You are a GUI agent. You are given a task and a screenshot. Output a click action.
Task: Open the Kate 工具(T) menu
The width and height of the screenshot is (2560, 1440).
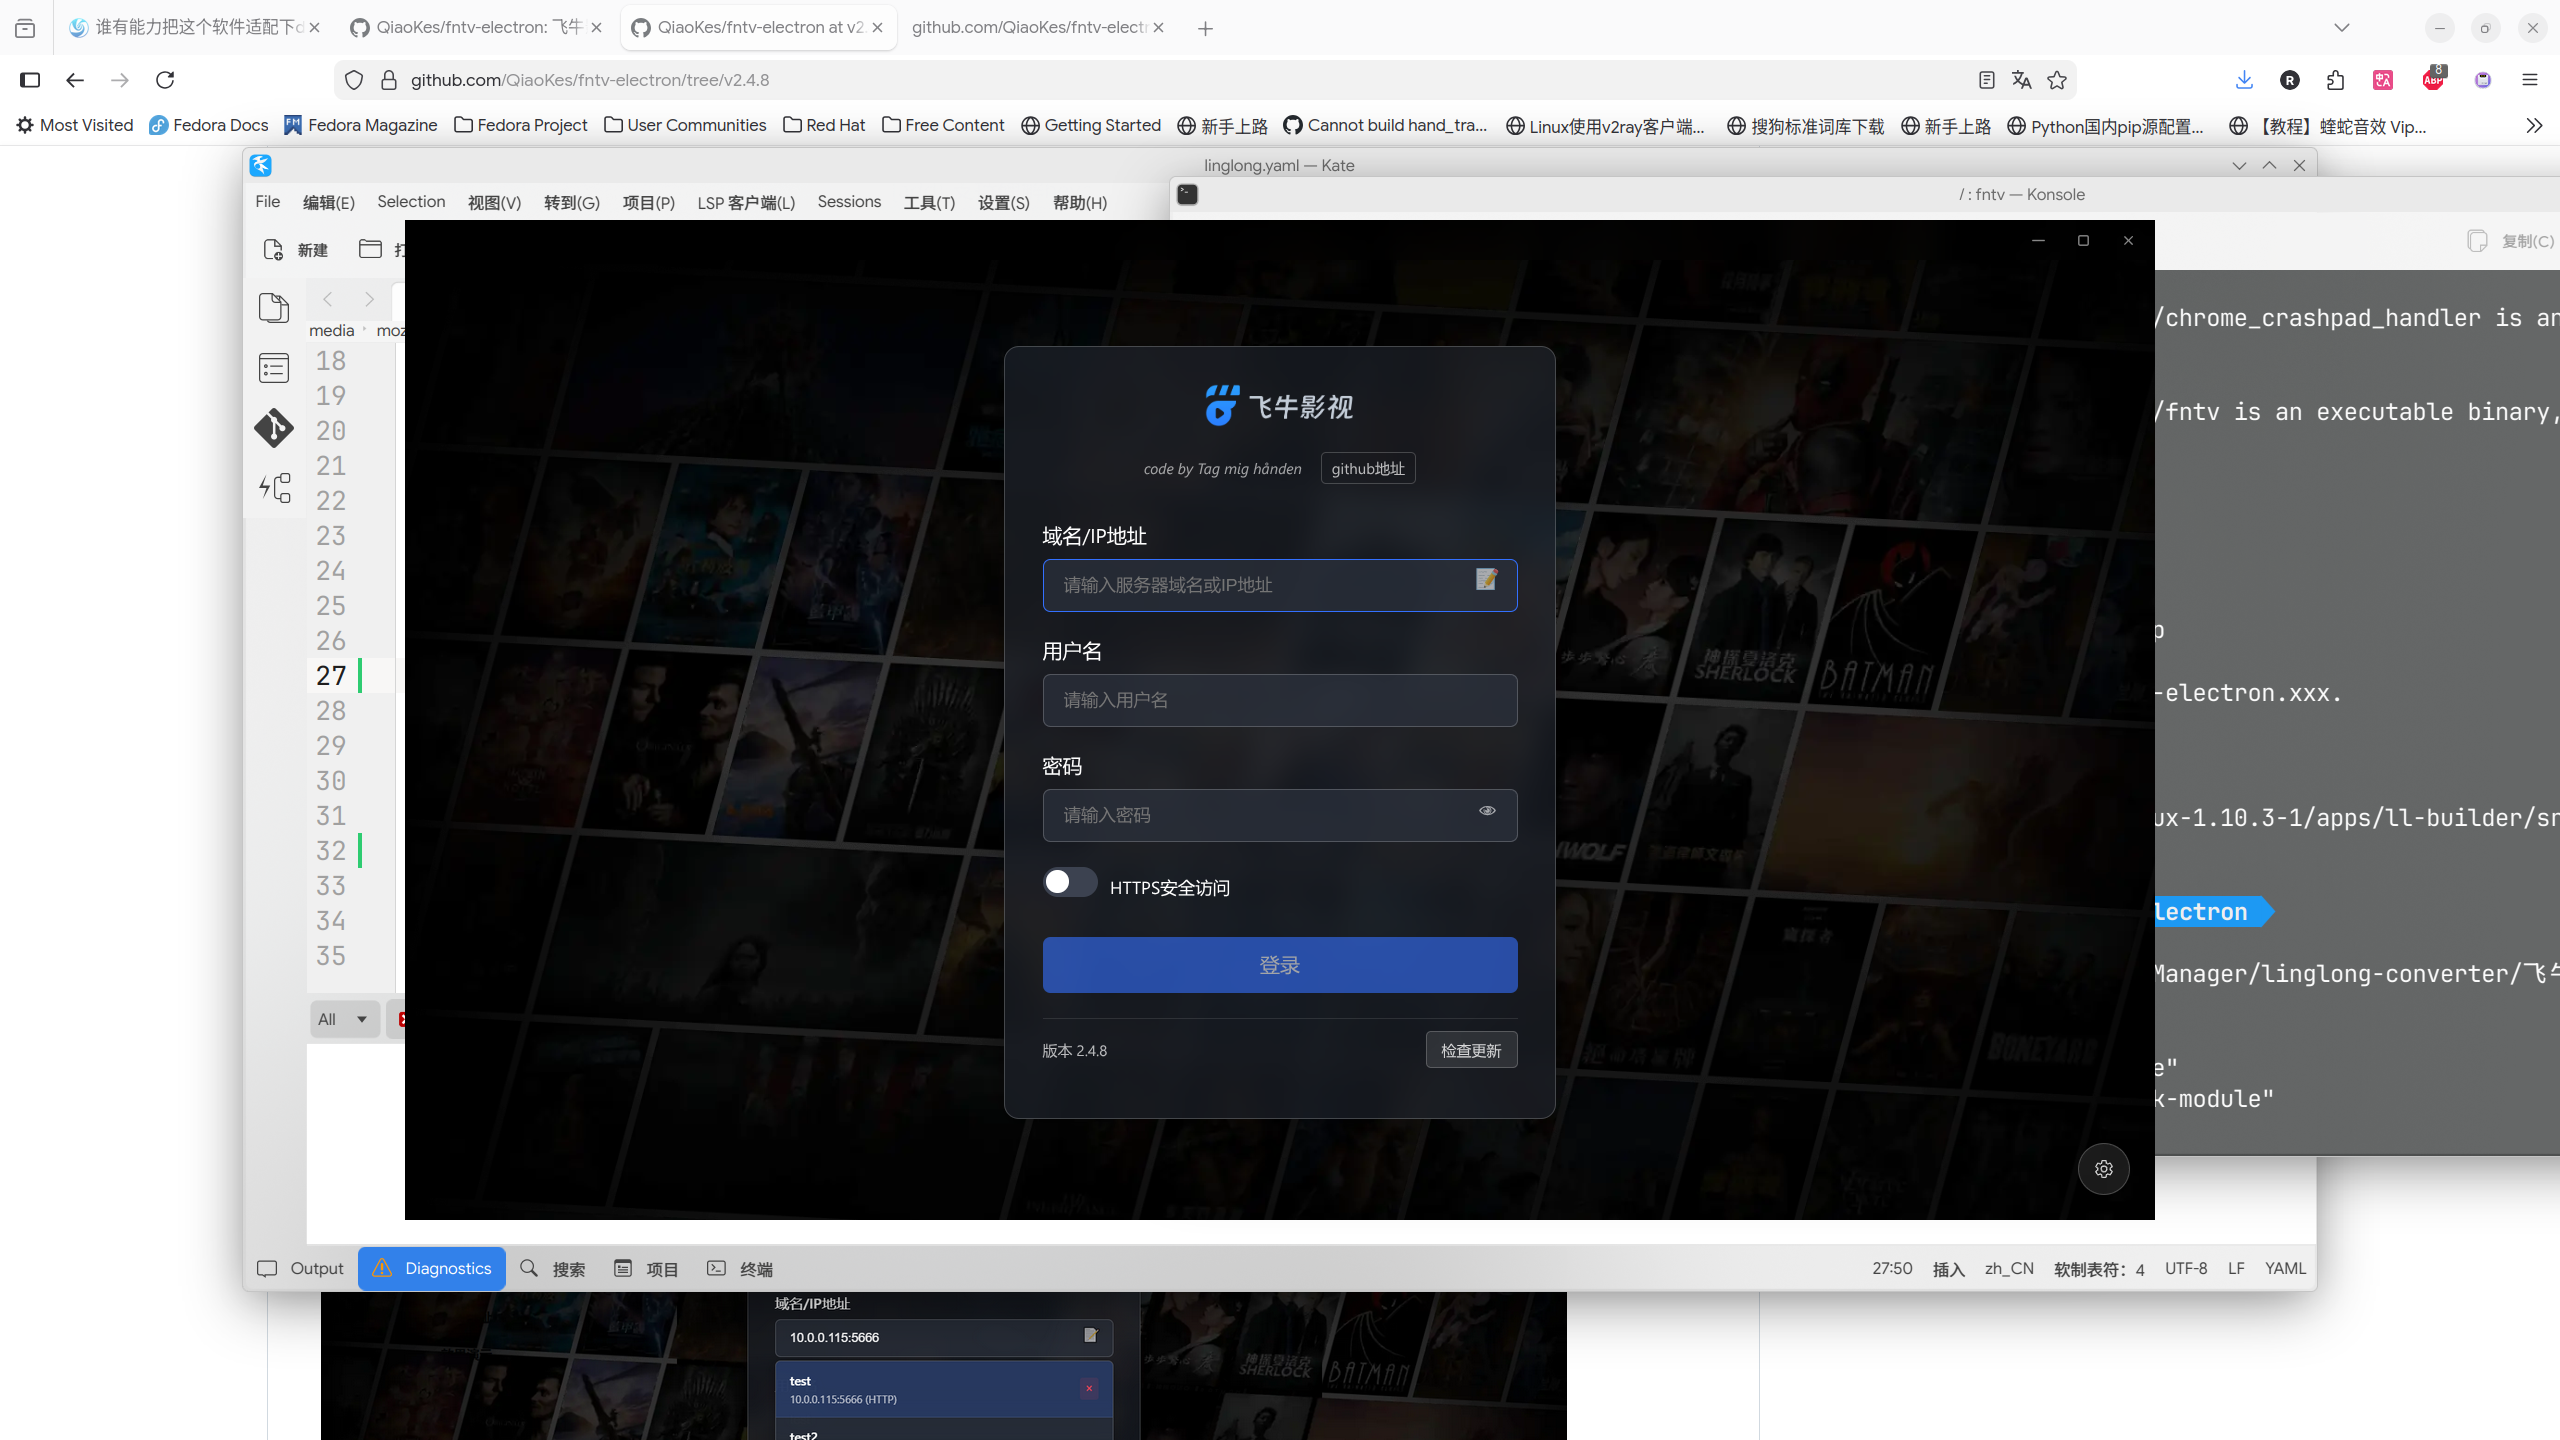click(929, 202)
